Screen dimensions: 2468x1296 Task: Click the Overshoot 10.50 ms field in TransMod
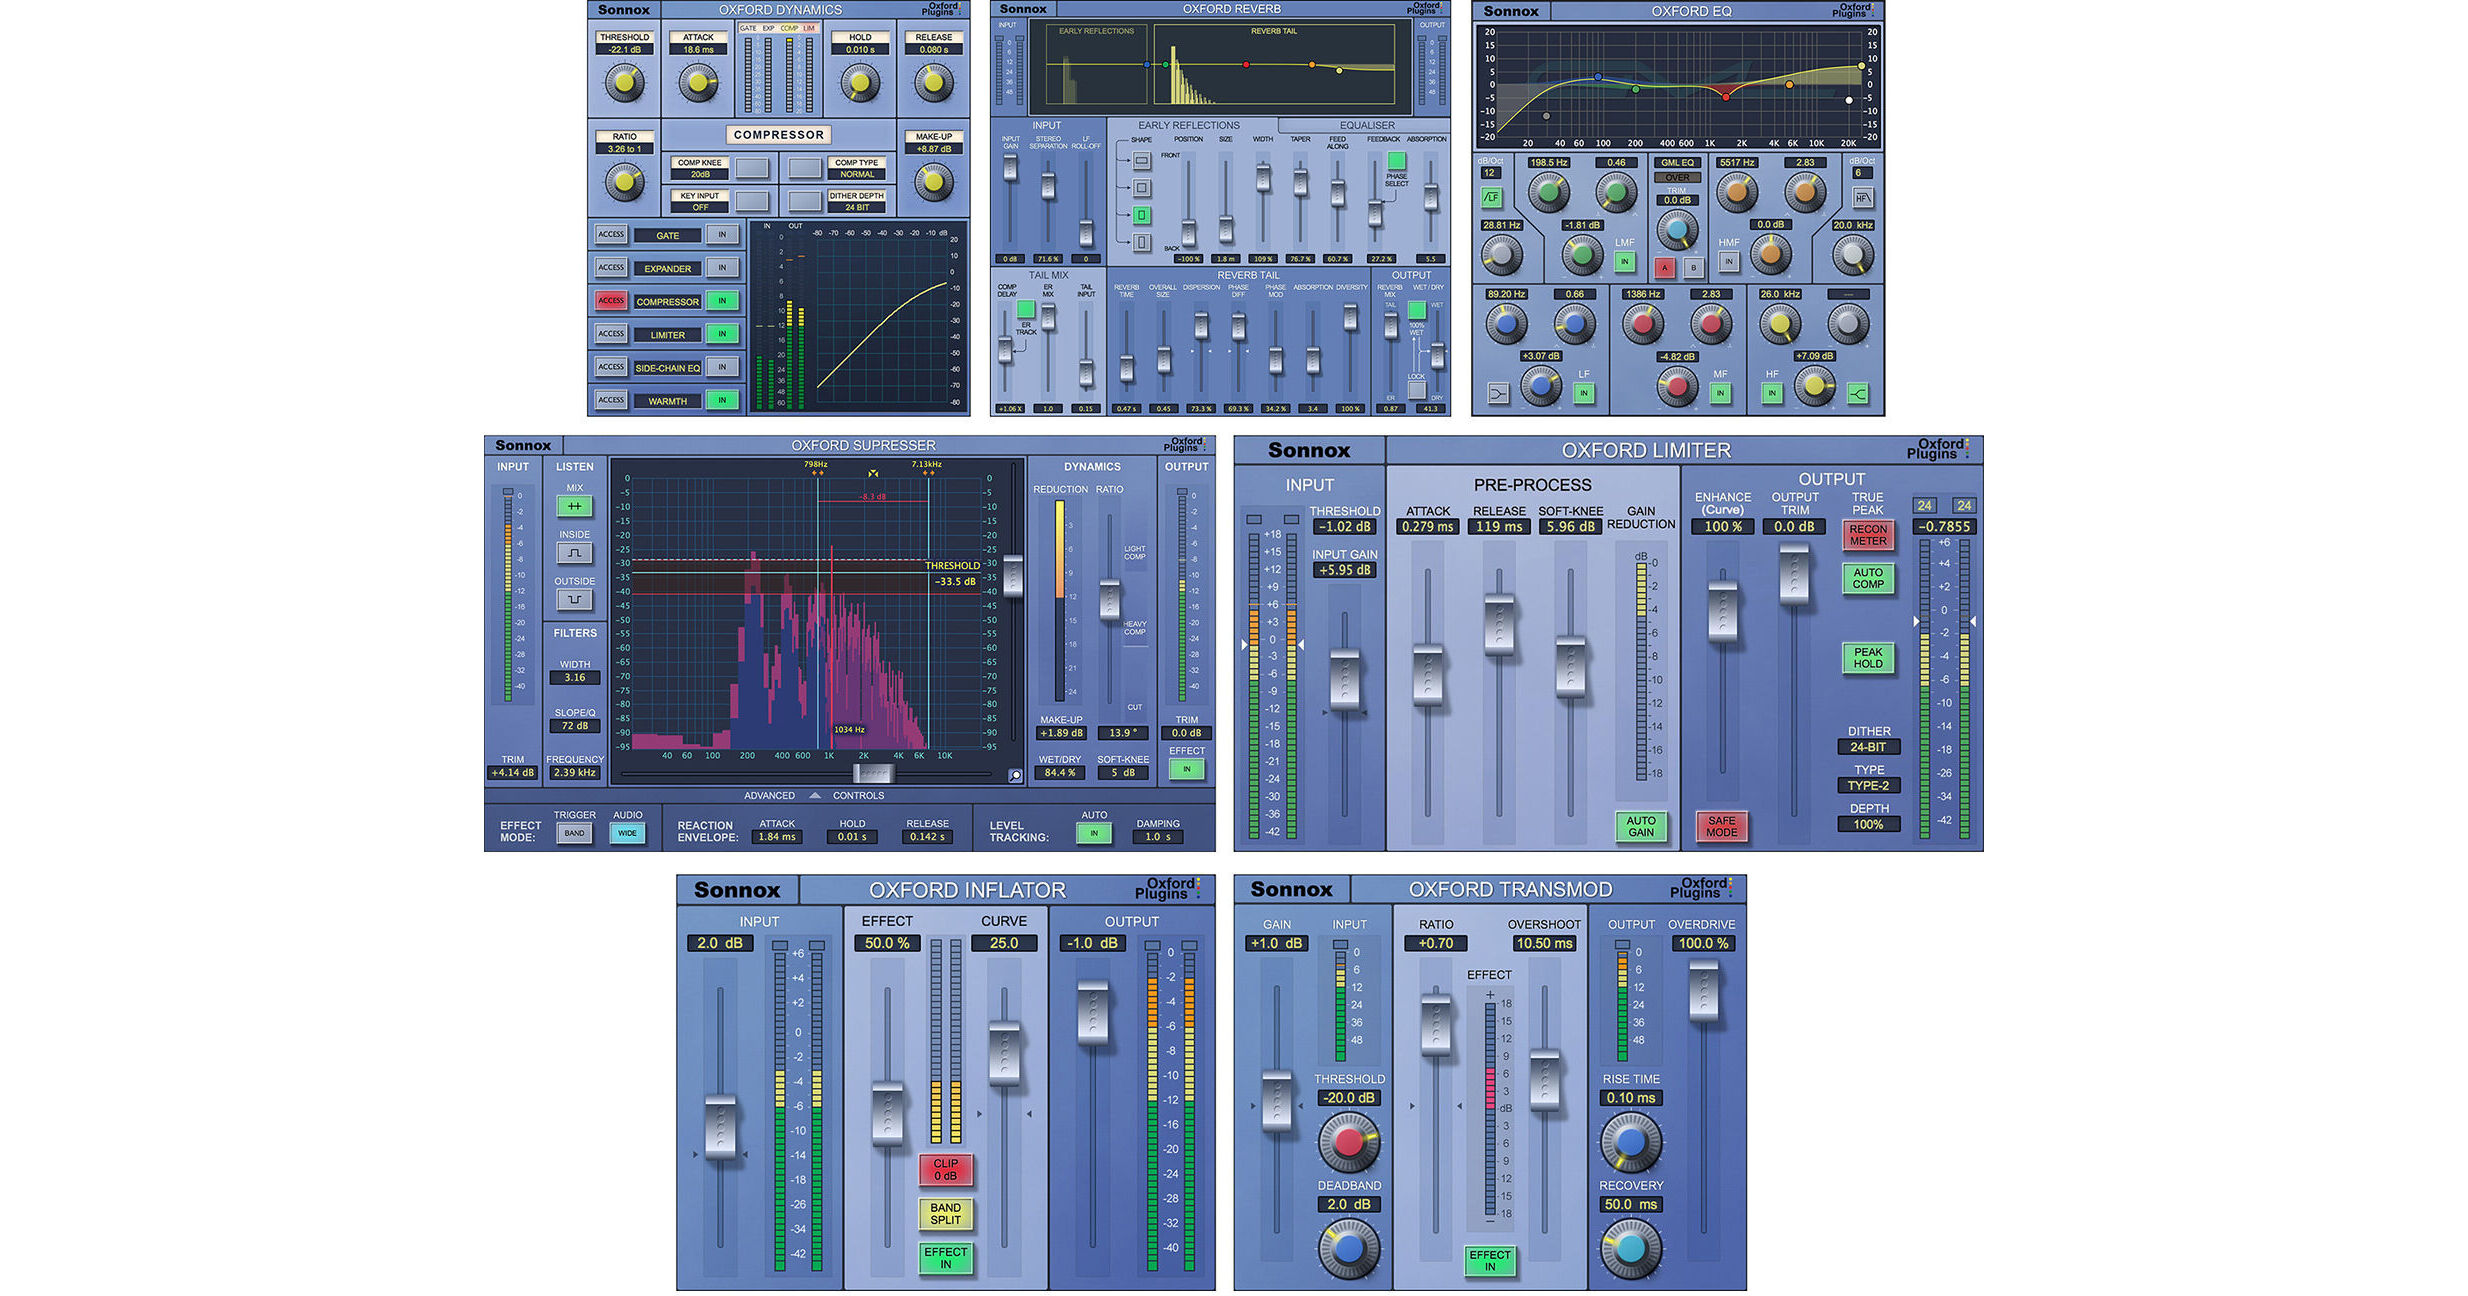pos(1544,943)
